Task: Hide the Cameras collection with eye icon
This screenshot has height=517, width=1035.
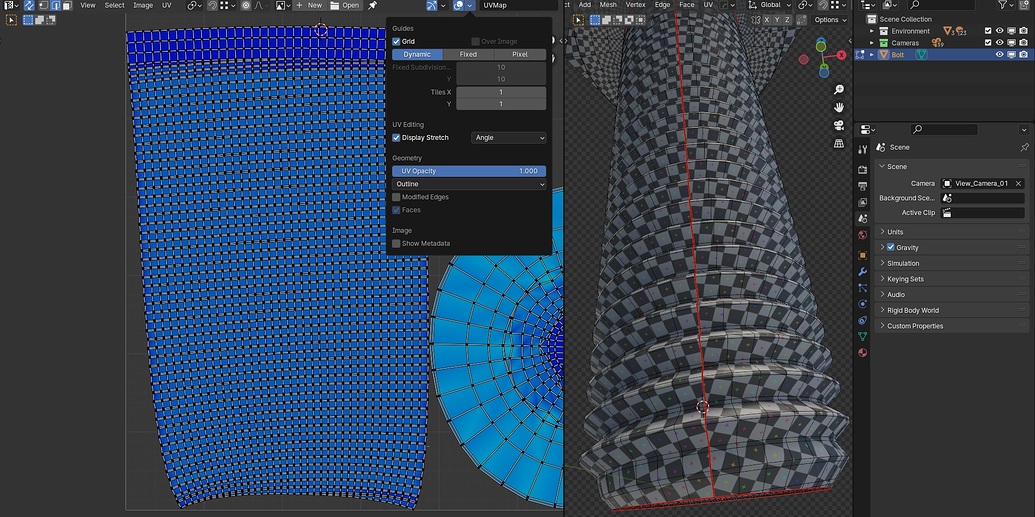Action: (x=1000, y=43)
